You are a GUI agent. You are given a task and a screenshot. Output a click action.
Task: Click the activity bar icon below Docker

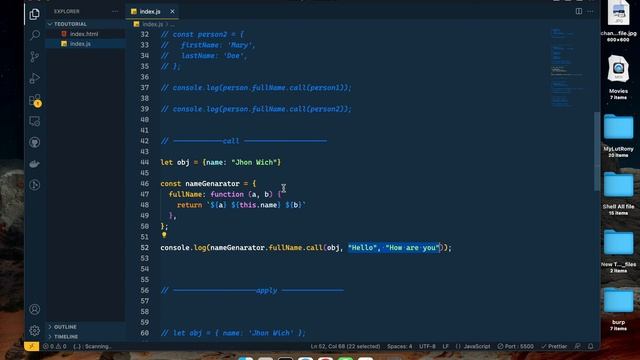[35, 185]
